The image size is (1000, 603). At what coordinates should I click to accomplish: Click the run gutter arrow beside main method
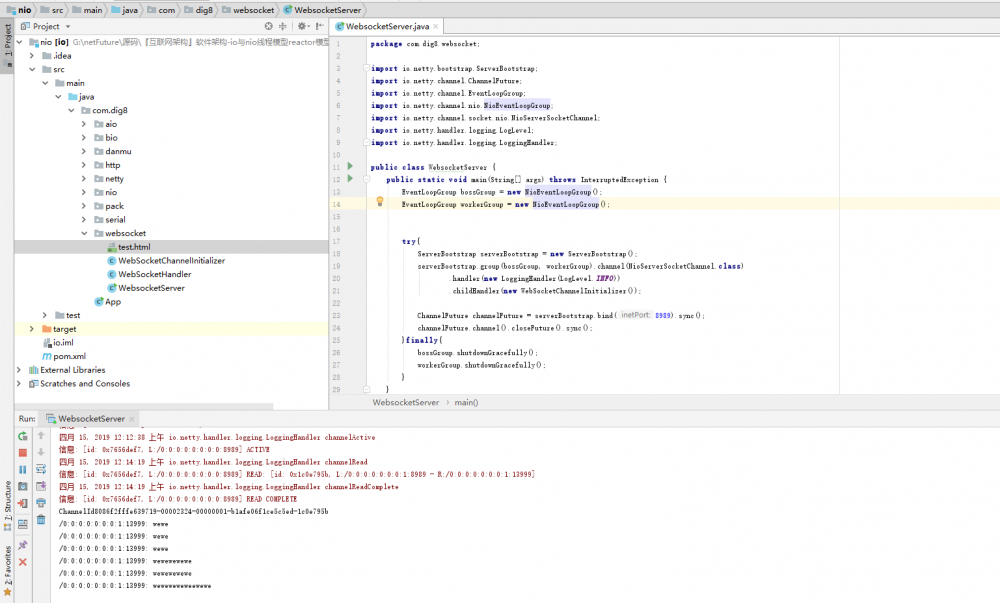pyautogui.click(x=350, y=178)
